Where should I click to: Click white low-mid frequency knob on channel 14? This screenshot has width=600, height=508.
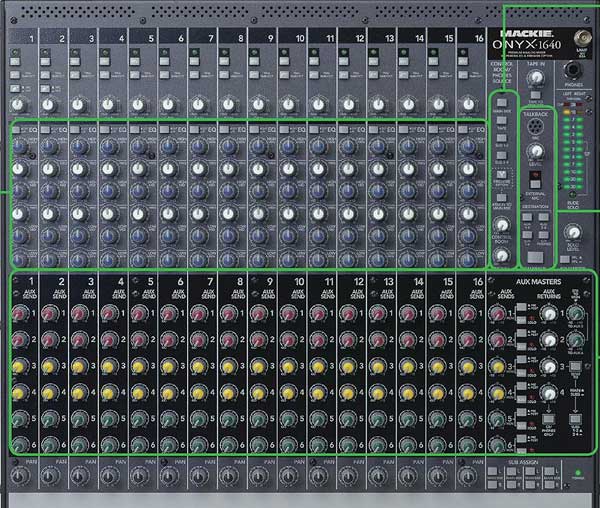coord(408,214)
